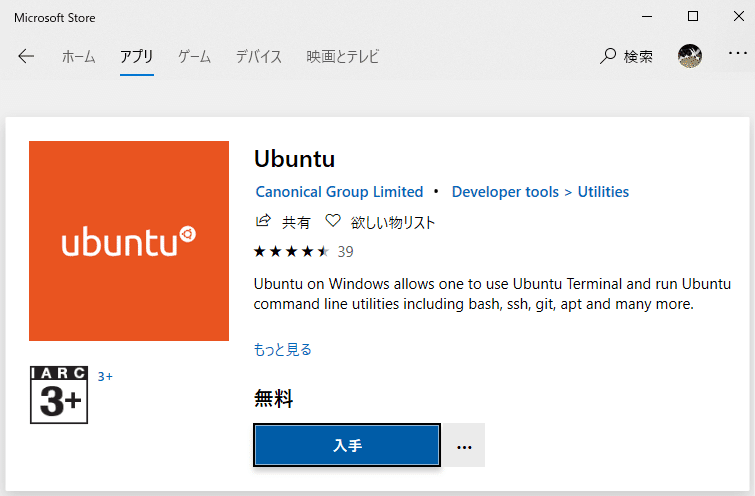Click the star rating row
Screen dimensions: 755x496
tap(291, 251)
